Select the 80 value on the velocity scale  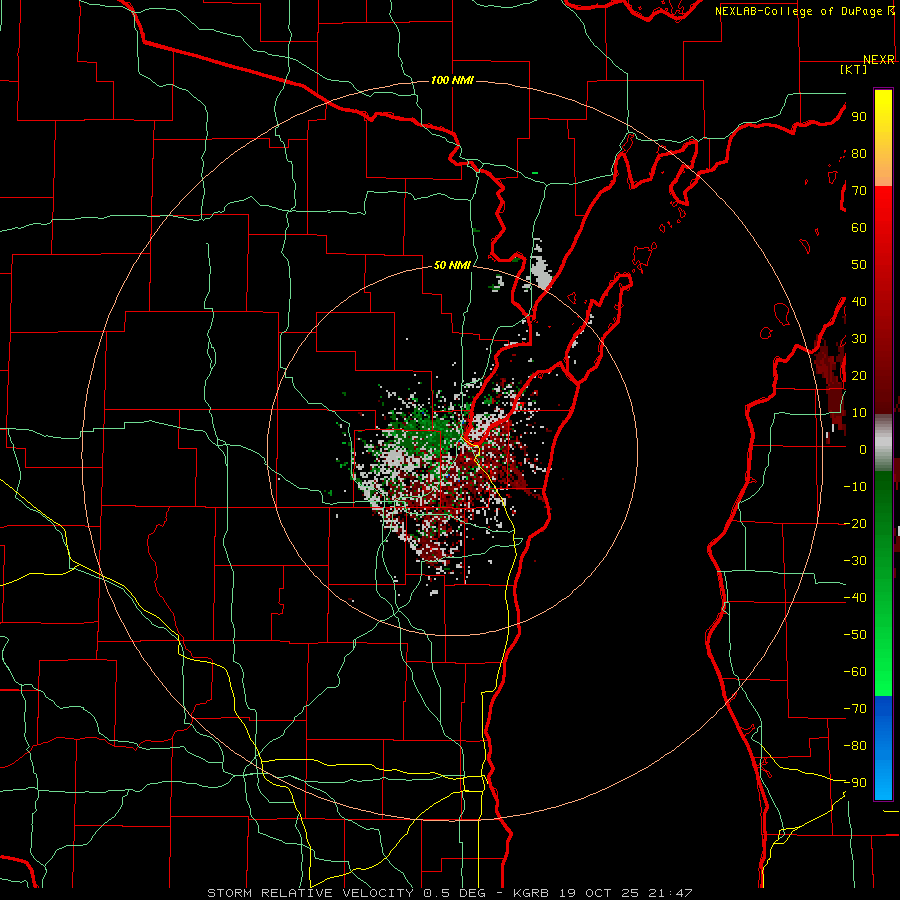(x=859, y=153)
